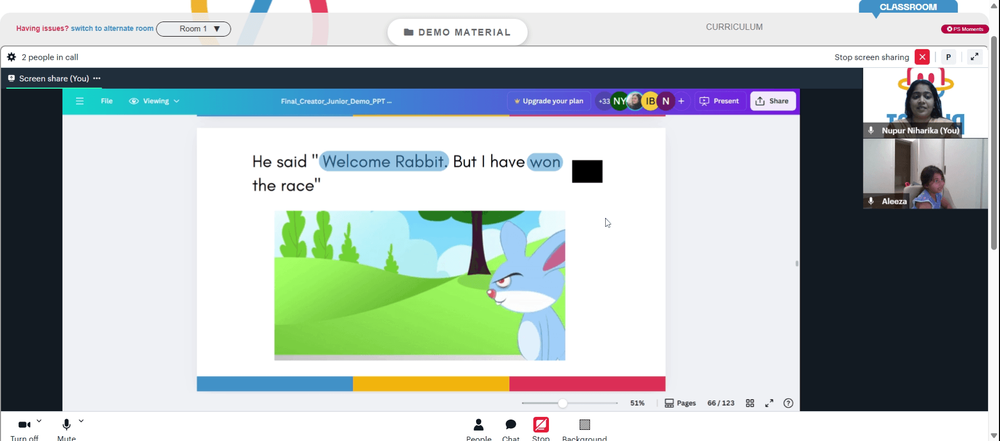Select the CLASSROOM tab
1000x441 pixels.
[x=908, y=7]
